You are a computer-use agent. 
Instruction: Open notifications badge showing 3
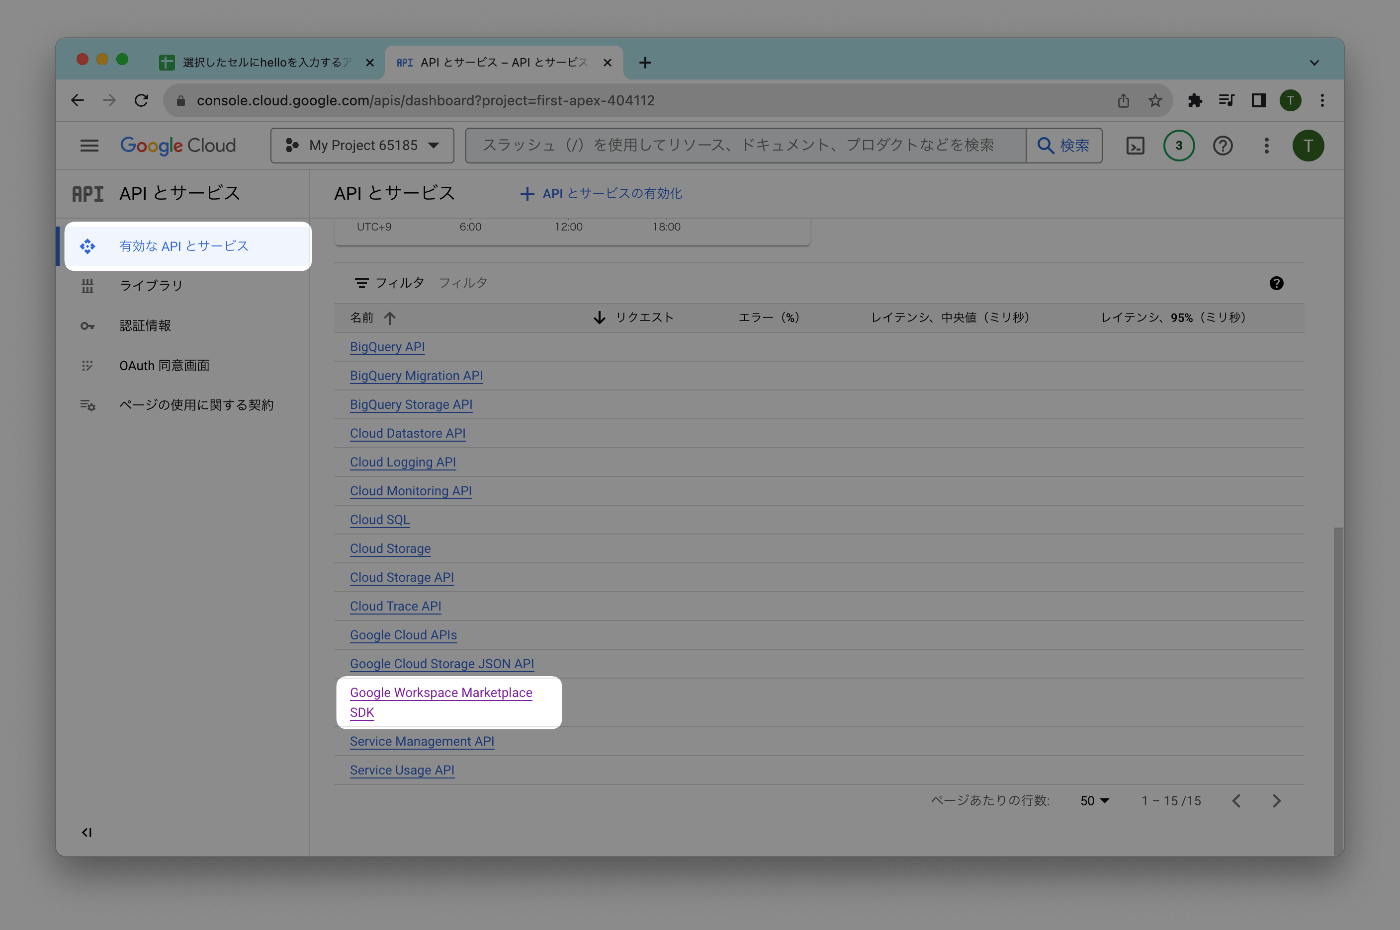[x=1179, y=146]
